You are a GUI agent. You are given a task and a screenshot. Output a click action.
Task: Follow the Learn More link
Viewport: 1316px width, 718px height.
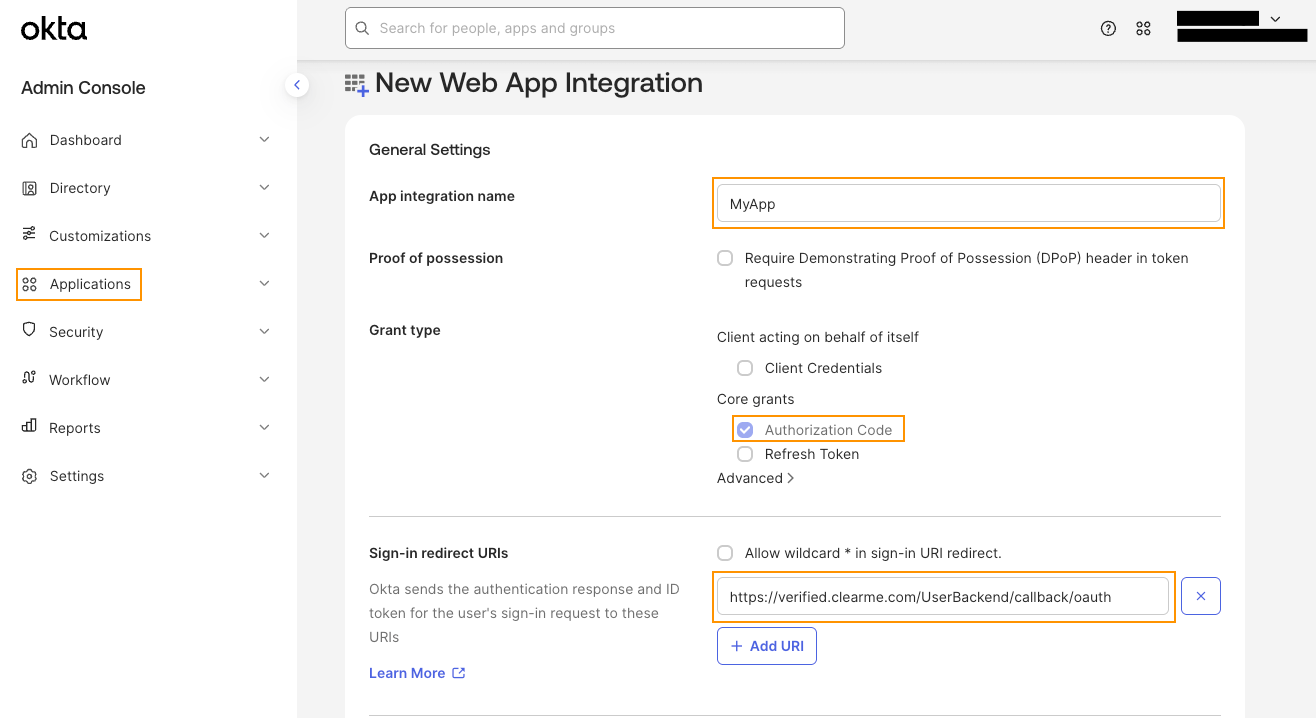click(x=407, y=673)
